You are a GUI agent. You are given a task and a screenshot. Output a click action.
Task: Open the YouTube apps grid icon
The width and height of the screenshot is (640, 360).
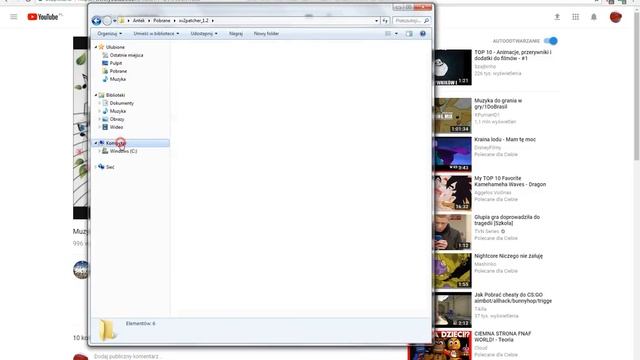576,17
